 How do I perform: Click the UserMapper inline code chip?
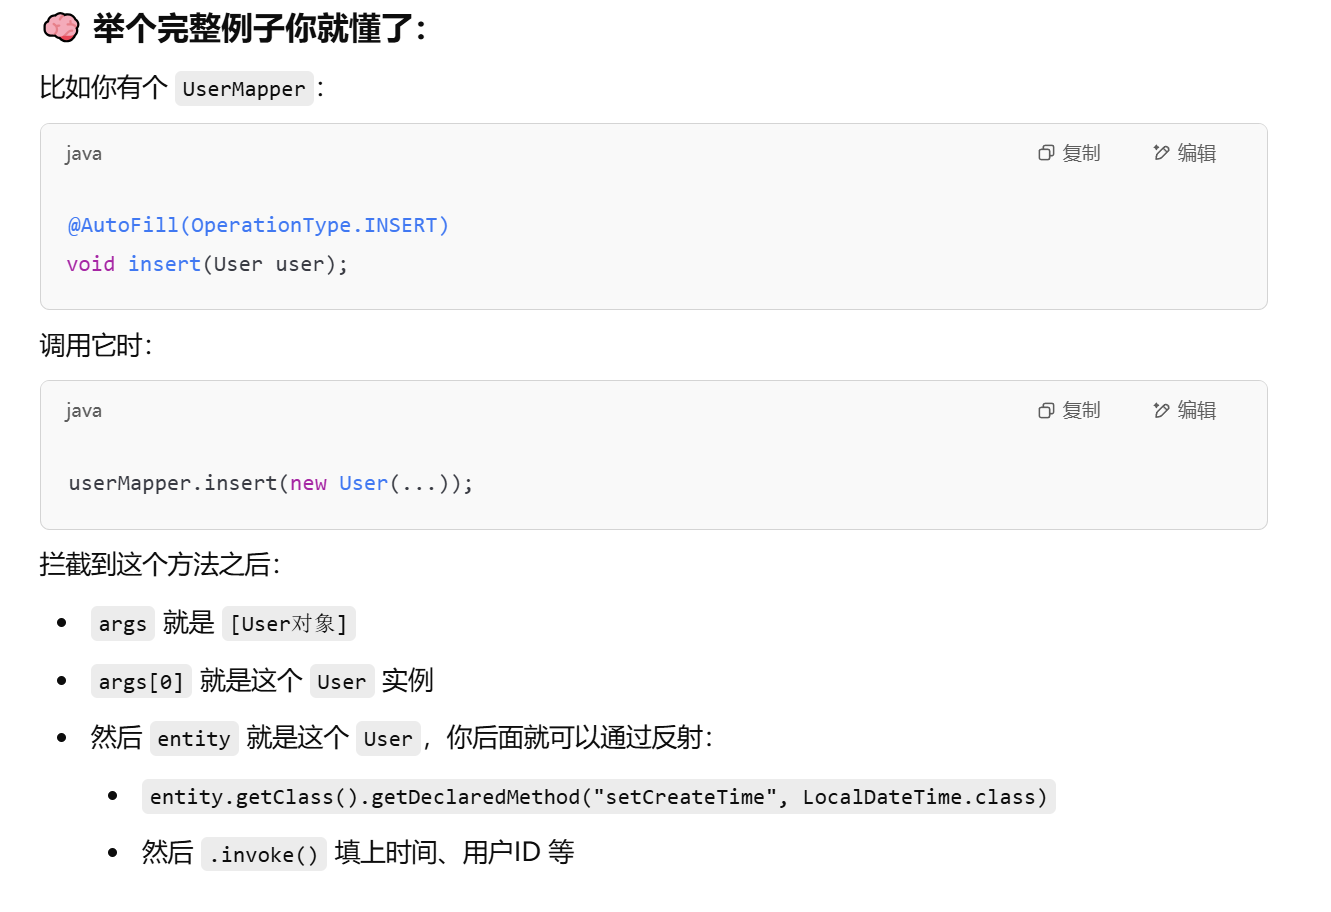pos(243,88)
